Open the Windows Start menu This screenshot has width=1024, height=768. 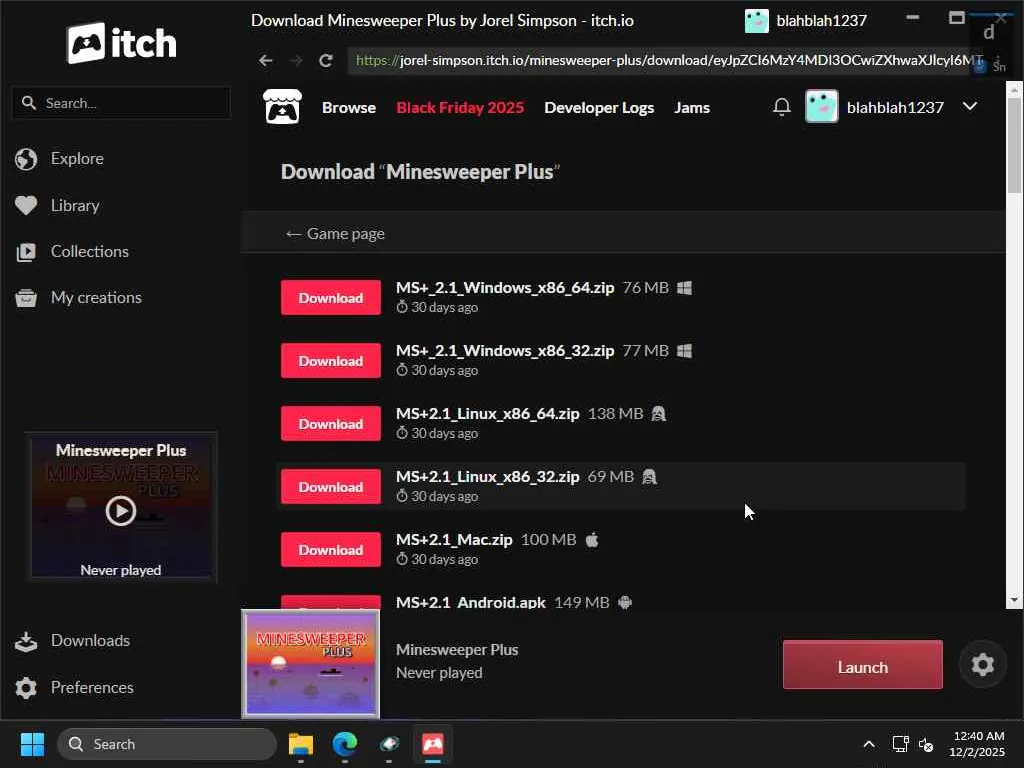(32, 744)
